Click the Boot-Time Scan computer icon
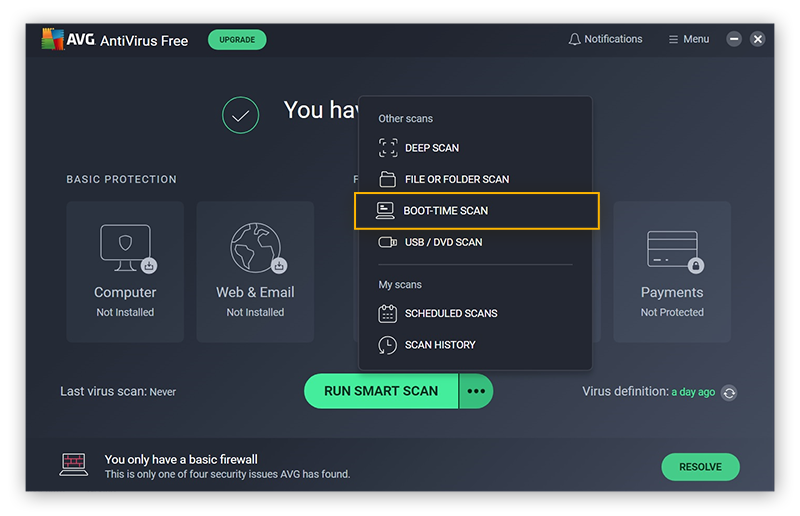Screen dimensions: 800x516 pyautogui.click(x=385, y=210)
